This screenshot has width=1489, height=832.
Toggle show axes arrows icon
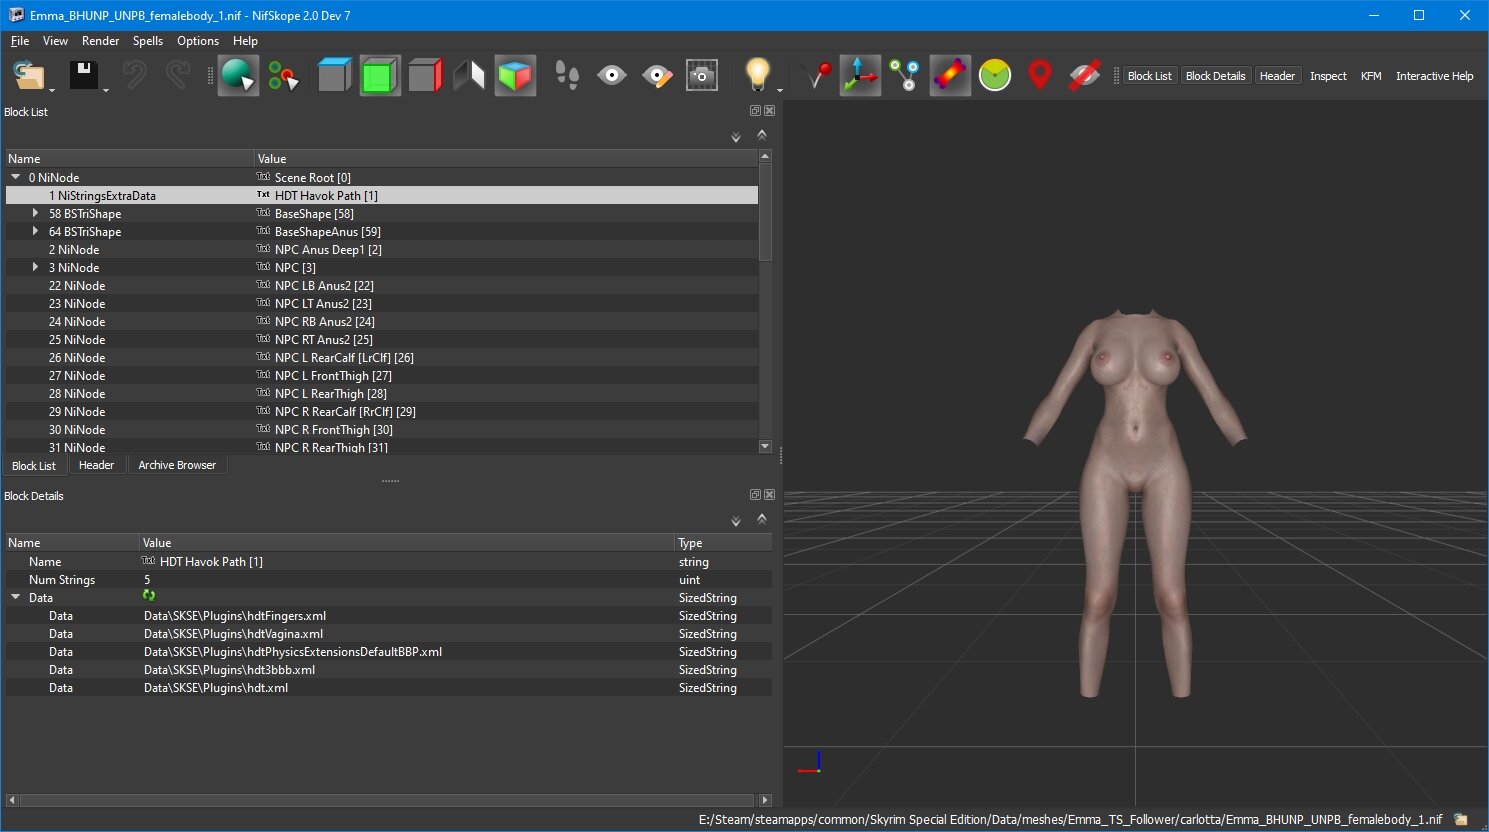(860, 76)
